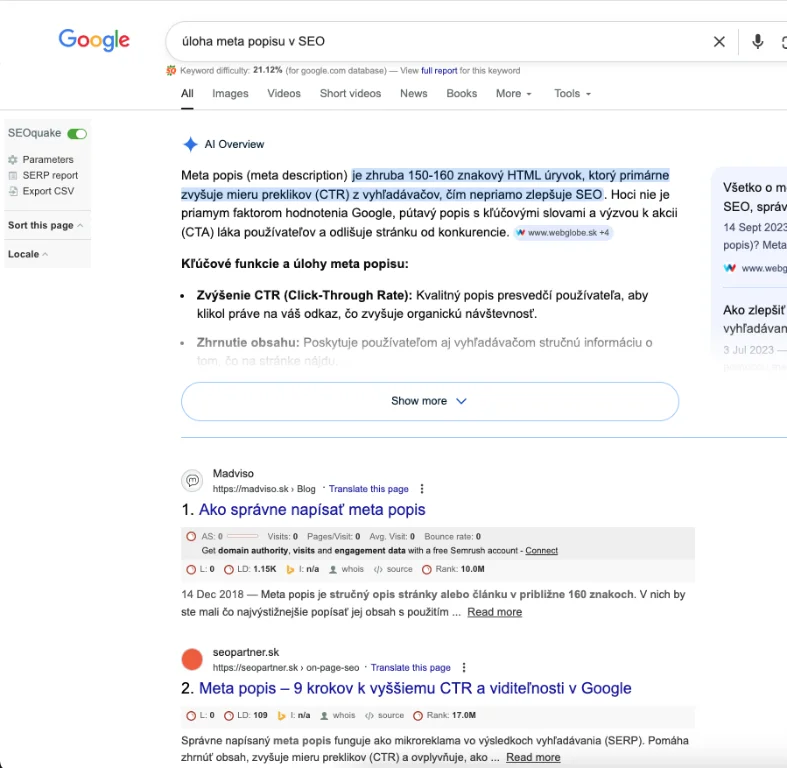787x768 pixels.
Task: Open the Madviso result's three-dot menu
Action: click(422, 489)
